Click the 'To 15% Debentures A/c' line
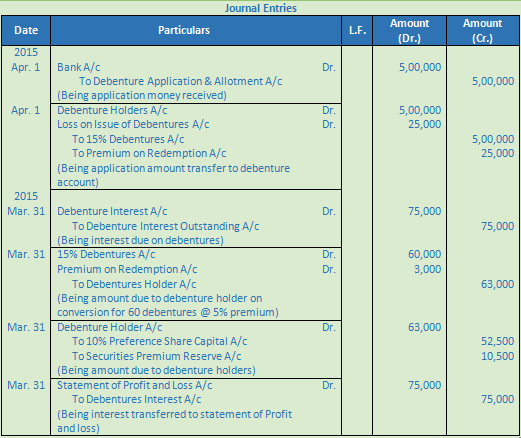 [x=128, y=139]
